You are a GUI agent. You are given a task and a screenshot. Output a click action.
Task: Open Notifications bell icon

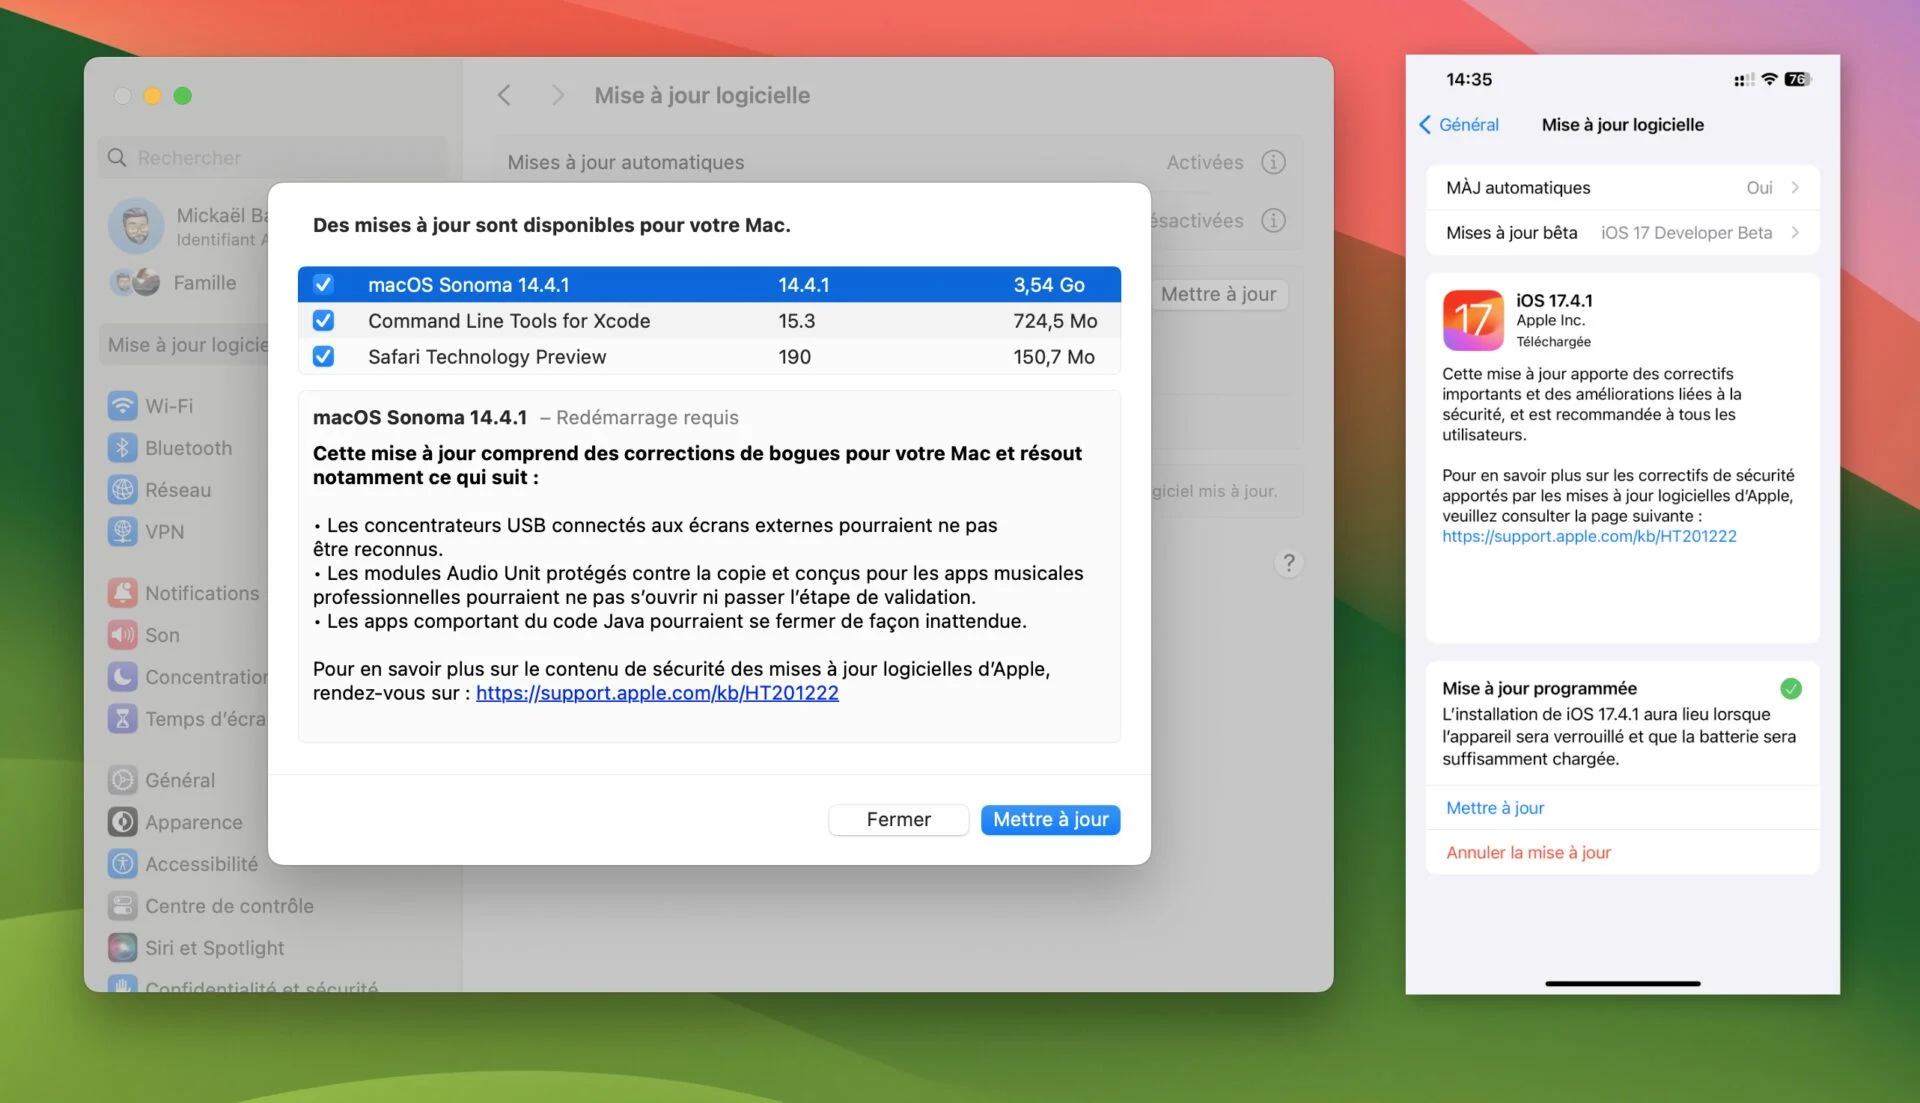click(x=122, y=593)
